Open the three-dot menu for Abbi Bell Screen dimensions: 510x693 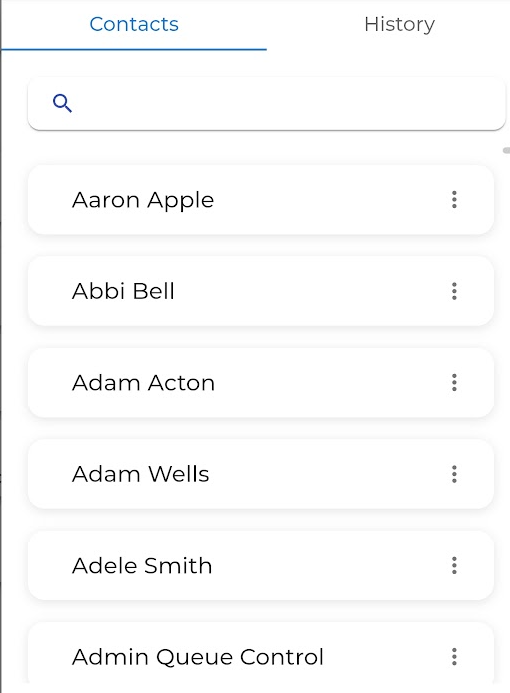(454, 291)
